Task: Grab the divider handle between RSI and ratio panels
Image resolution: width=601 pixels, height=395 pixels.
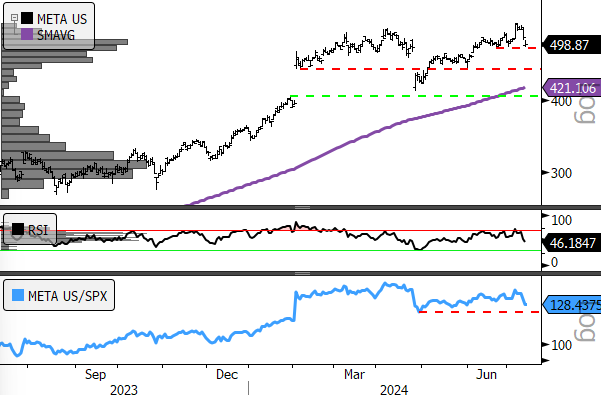Action: pos(302,274)
